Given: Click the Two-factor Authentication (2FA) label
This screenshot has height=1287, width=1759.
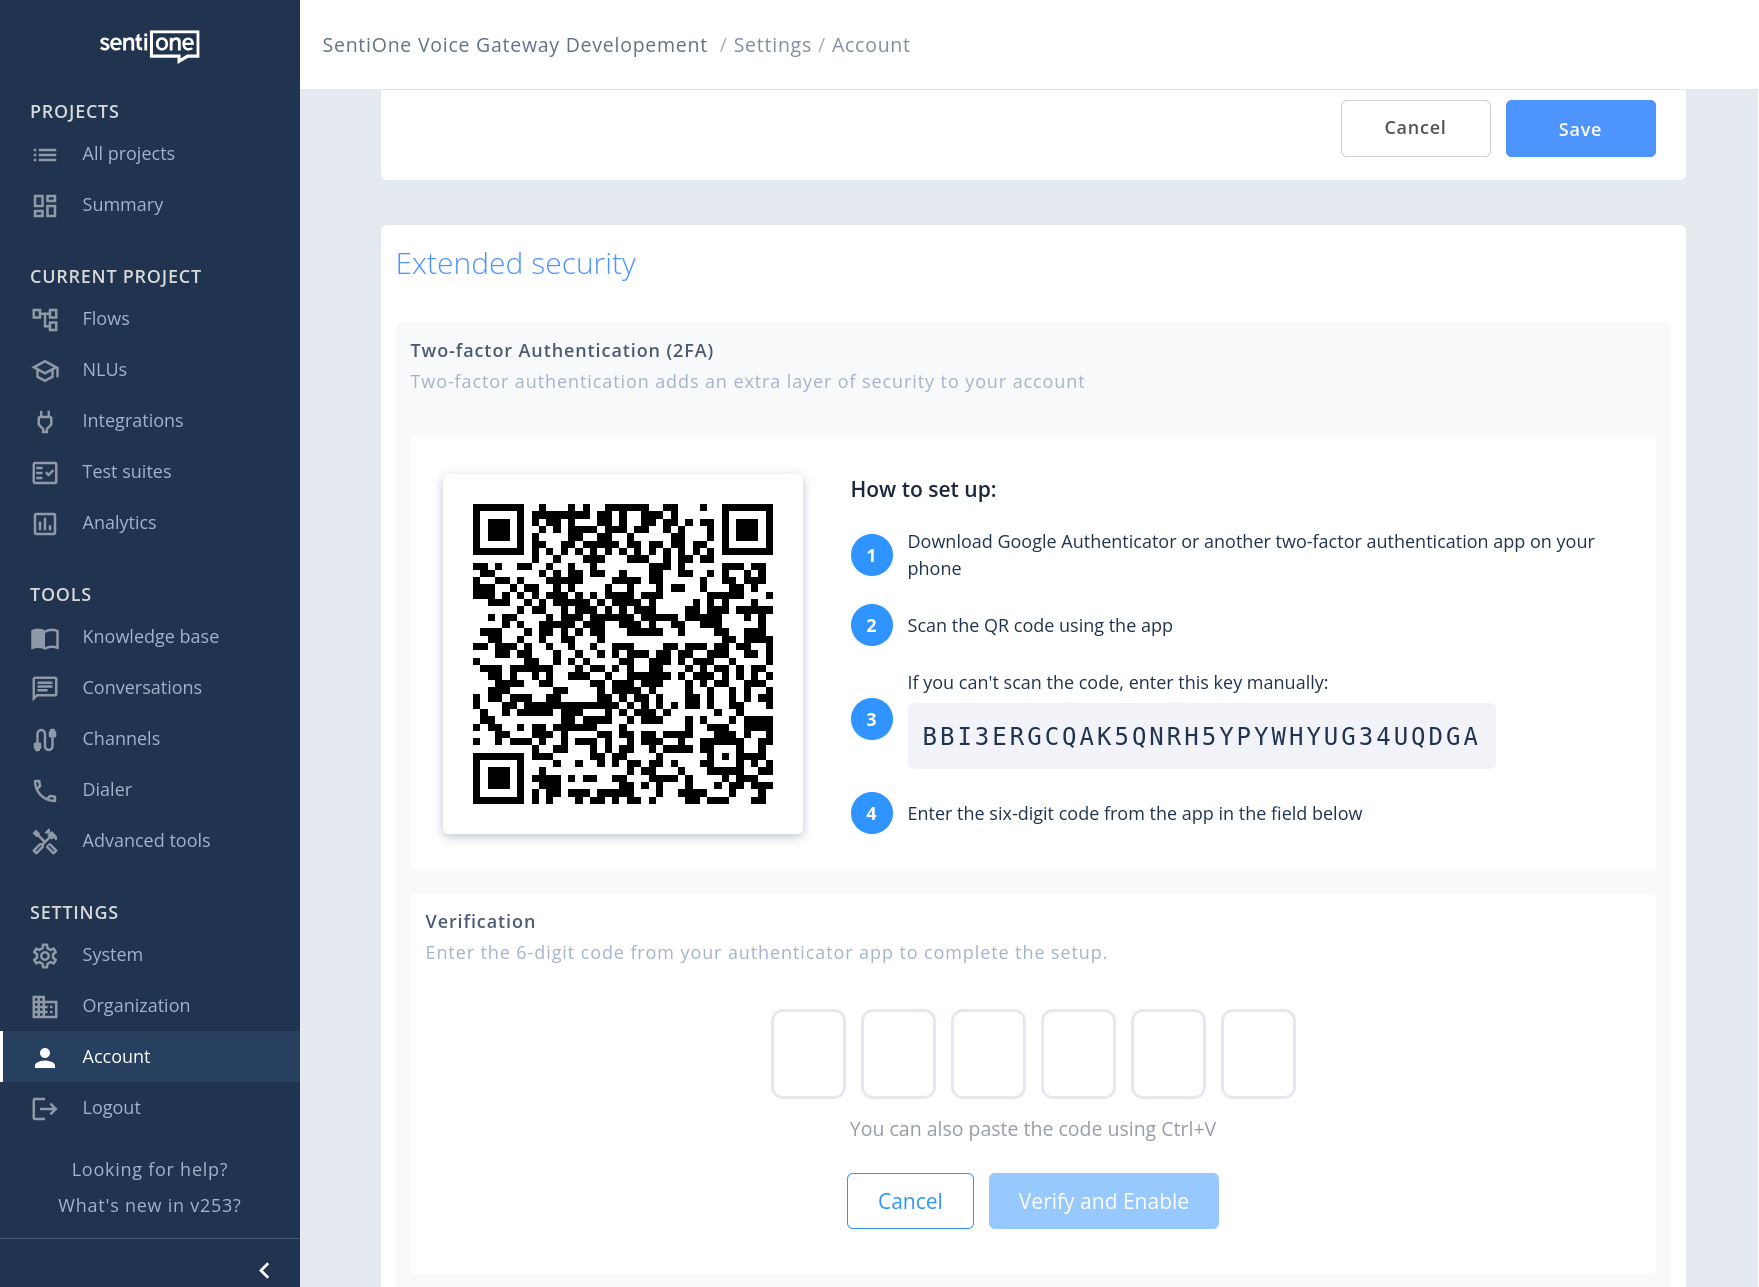Looking at the screenshot, I should pos(562,351).
